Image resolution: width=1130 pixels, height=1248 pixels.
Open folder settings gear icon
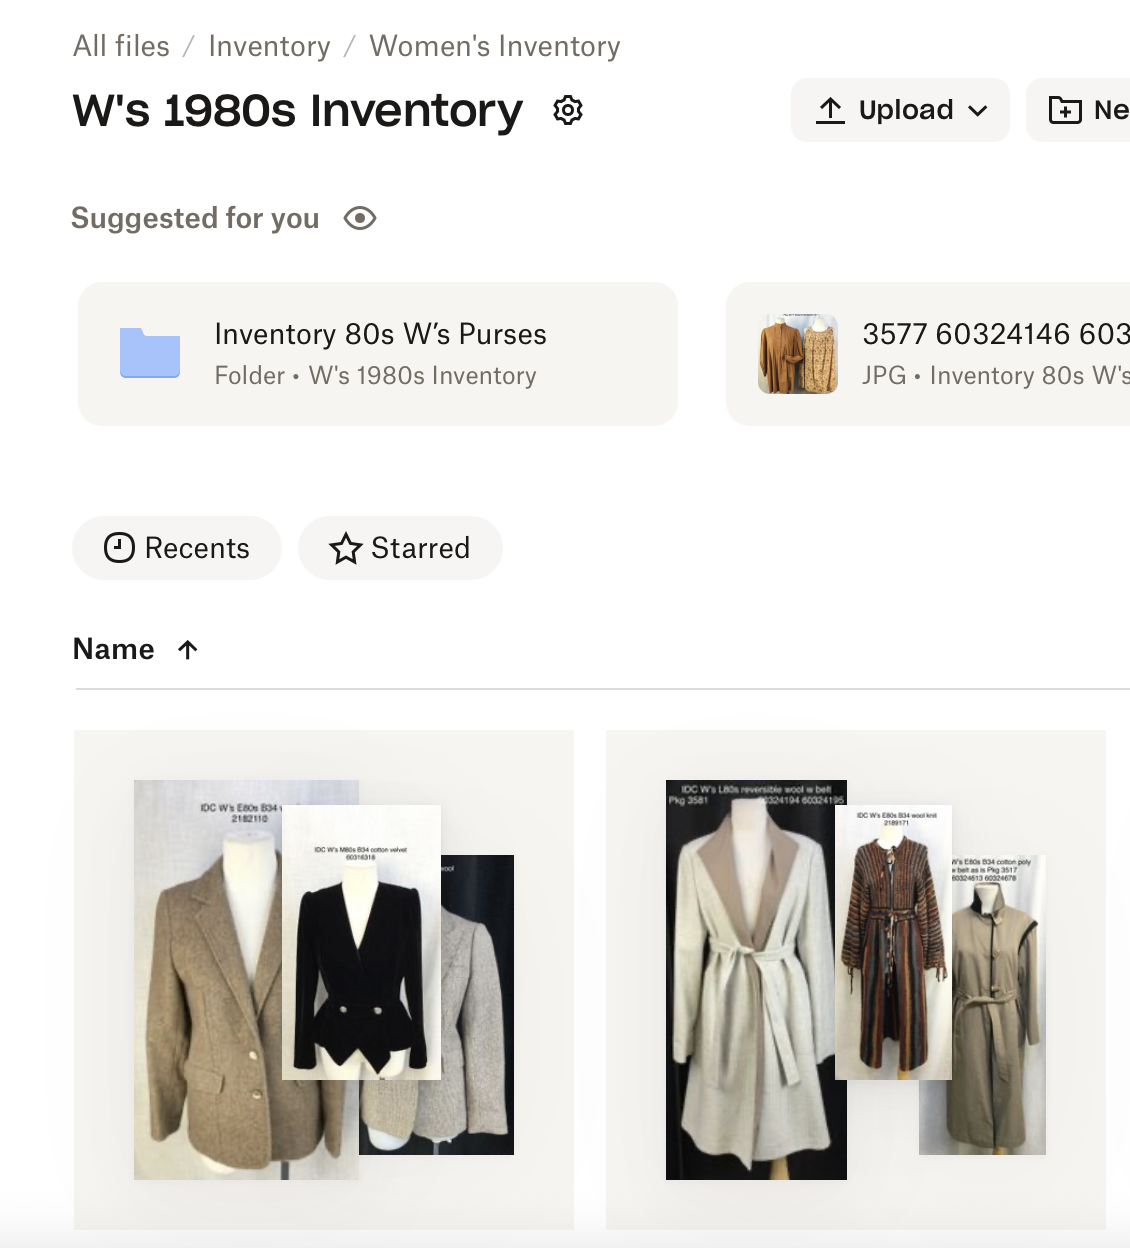pos(568,110)
